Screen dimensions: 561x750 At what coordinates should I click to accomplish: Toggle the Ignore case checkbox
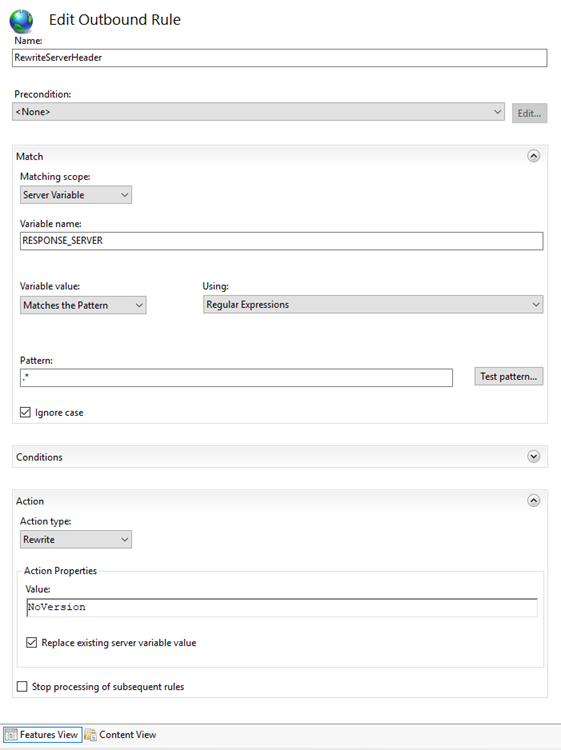[25, 412]
